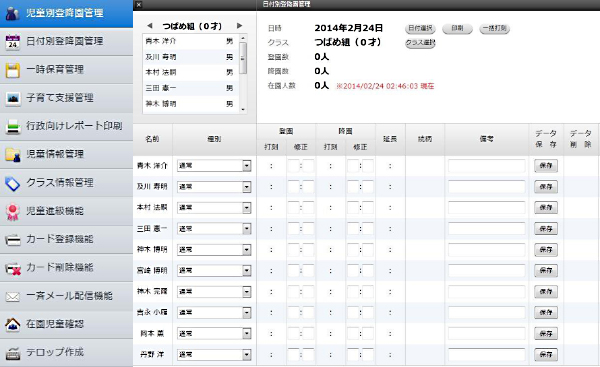This screenshot has height=367, width=600.
Task: Select 神木 博明 in the class list
Action: tap(191, 104)
